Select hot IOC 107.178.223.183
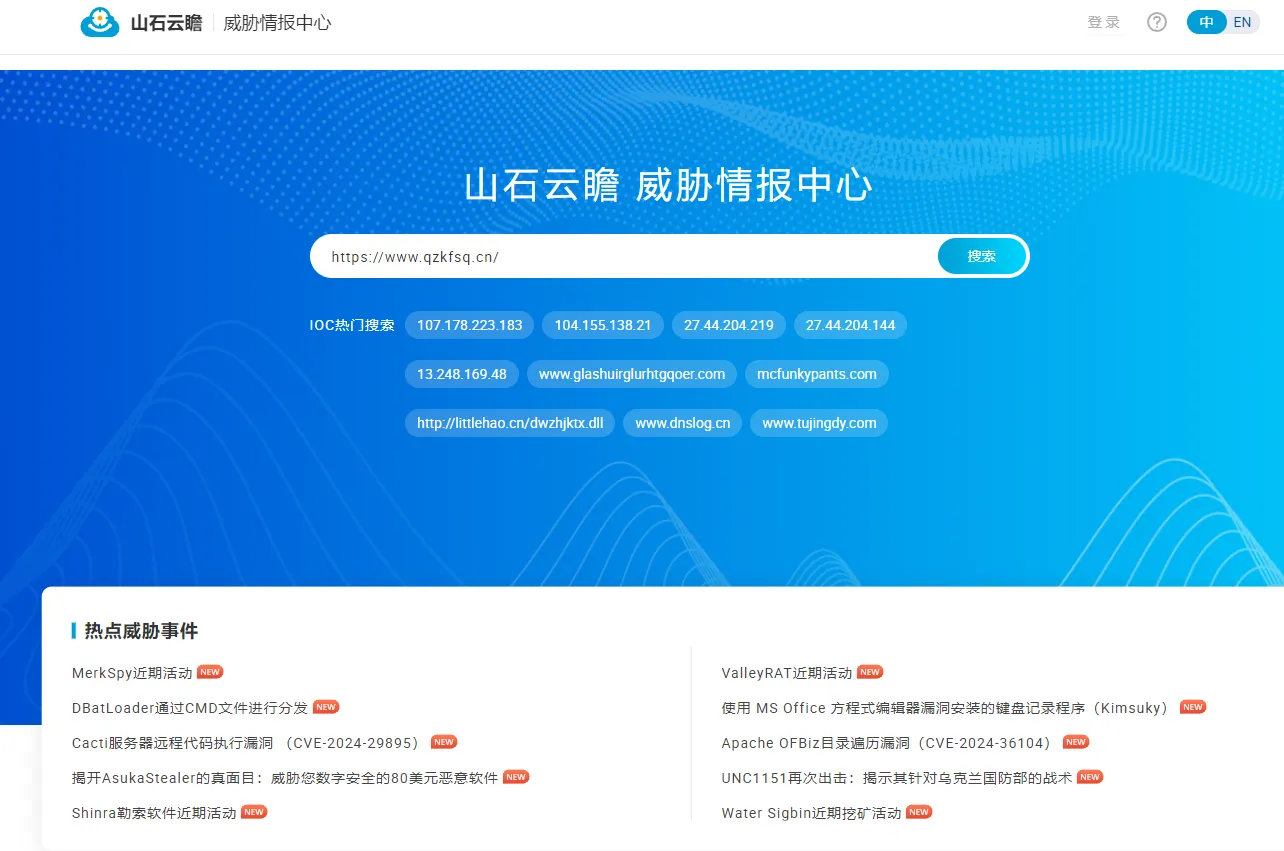Screen dimensions: 1284x851 tap(469, 325)
